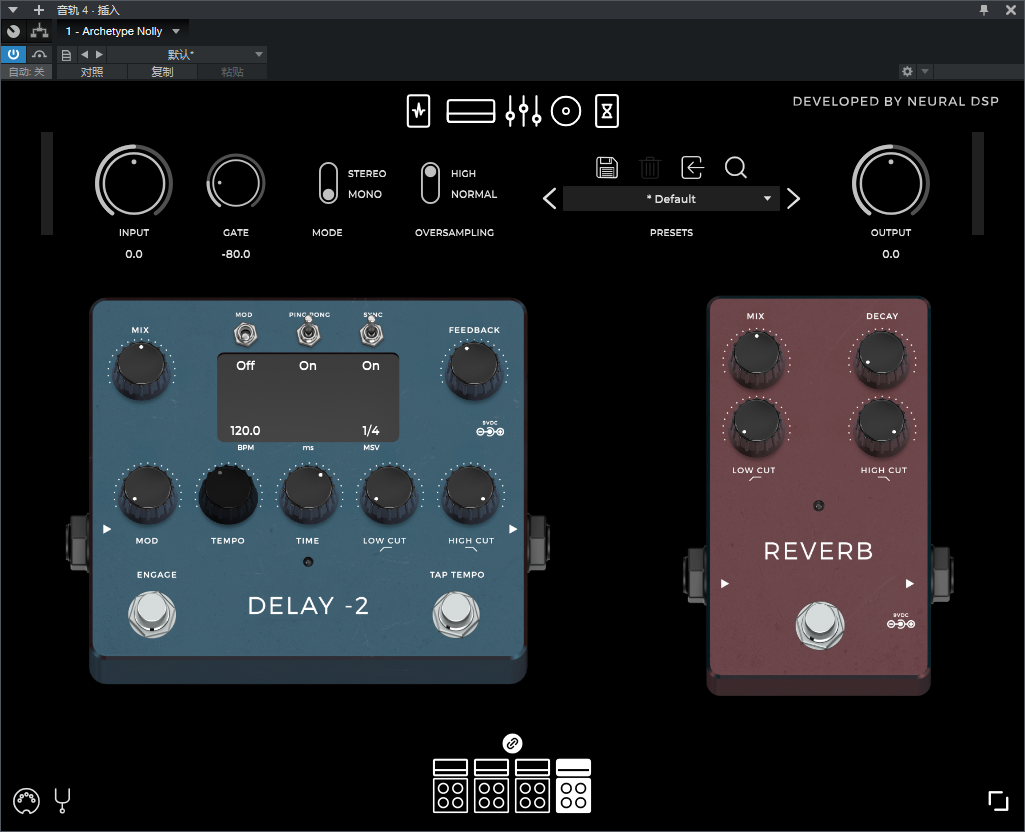Image resolution: width=1025 pixels, height=832 pixels.
Task: Open the cabinet speaker section
Action: [566, 111]
